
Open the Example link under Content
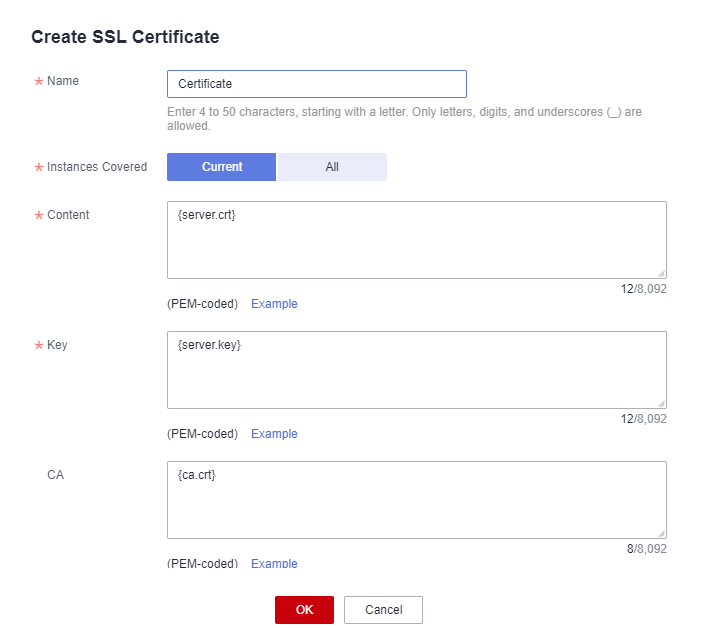[274, 304]
